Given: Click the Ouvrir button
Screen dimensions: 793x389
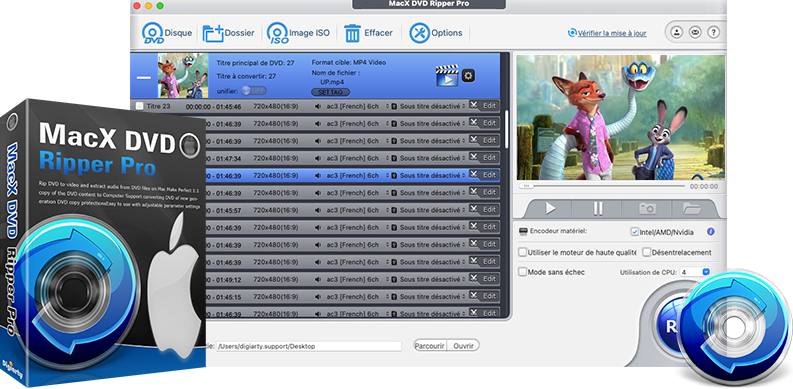Looking at the screenshot, I should point(463,346).
